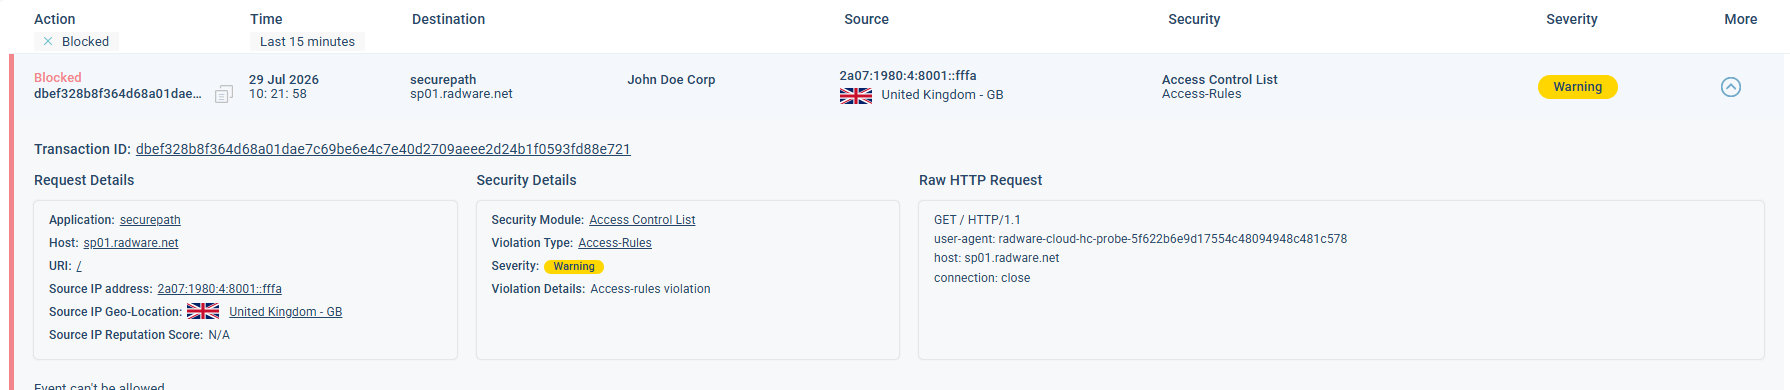Select Access-Rules text in Security column
The height and width of the screenshot is (390, 1790).
1201,94
